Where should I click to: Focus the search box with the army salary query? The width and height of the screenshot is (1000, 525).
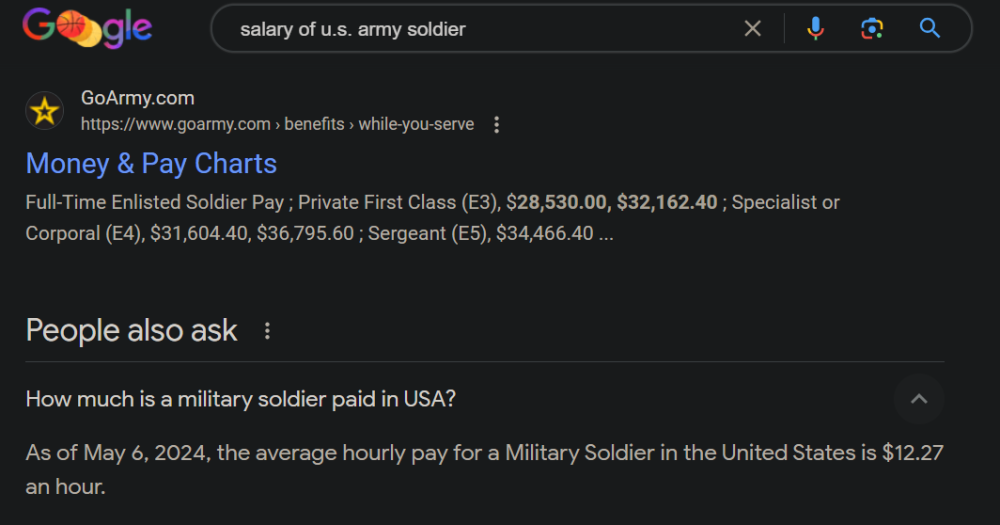pyautogui.click(x=480, y=29)
